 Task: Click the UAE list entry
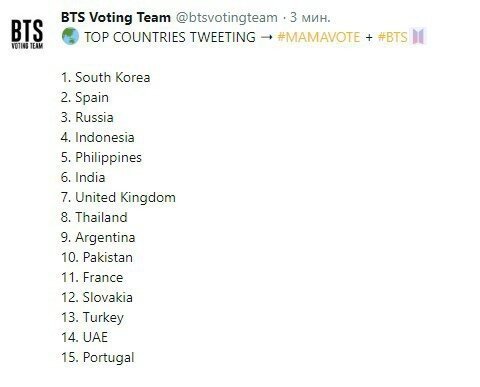pos(84,337)
